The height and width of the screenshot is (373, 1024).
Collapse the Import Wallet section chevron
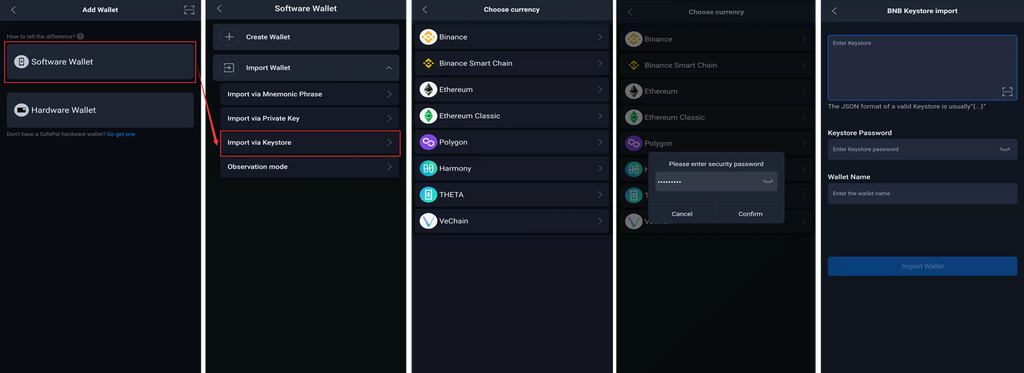click(389, 67)
